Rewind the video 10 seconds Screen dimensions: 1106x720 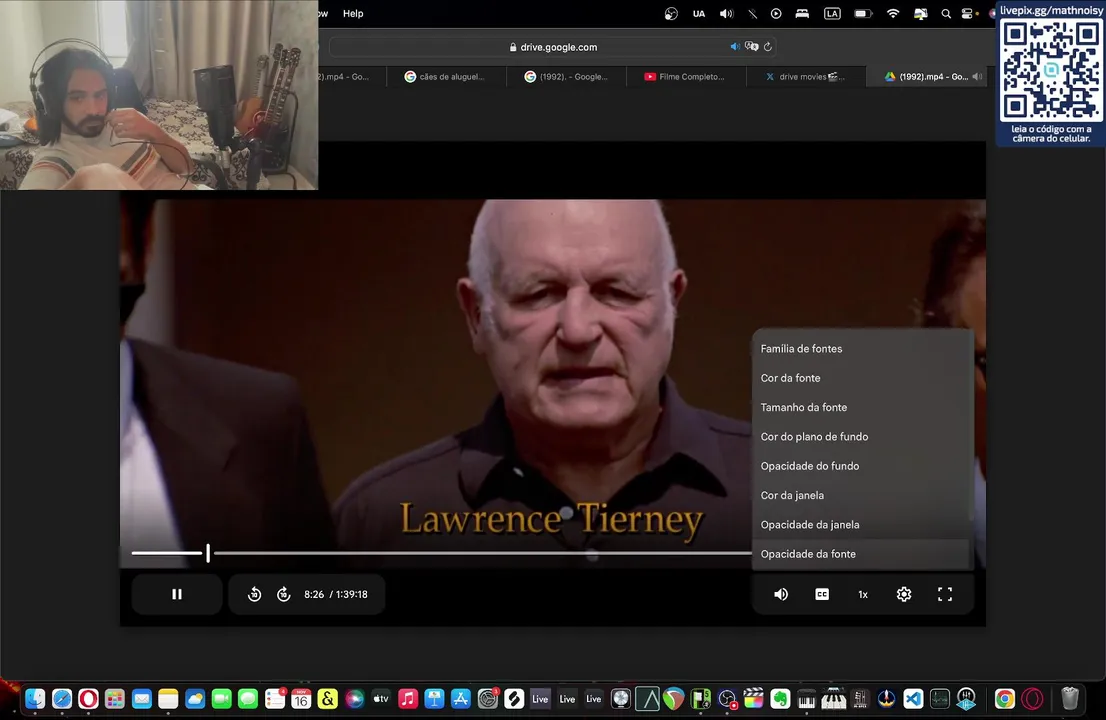point(255,594)
